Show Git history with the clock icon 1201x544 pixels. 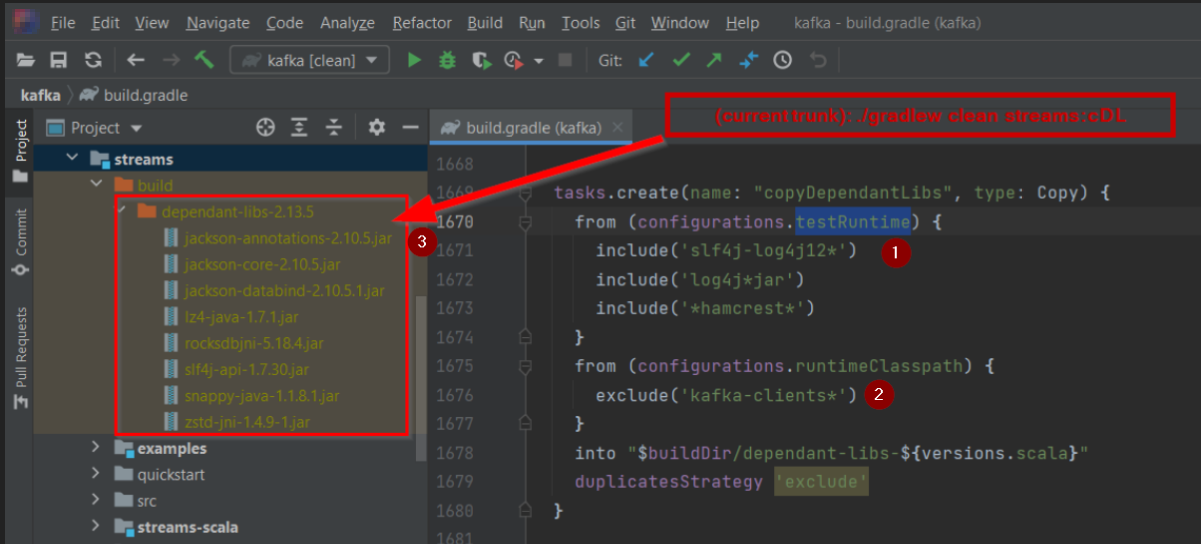click(783, 60)
